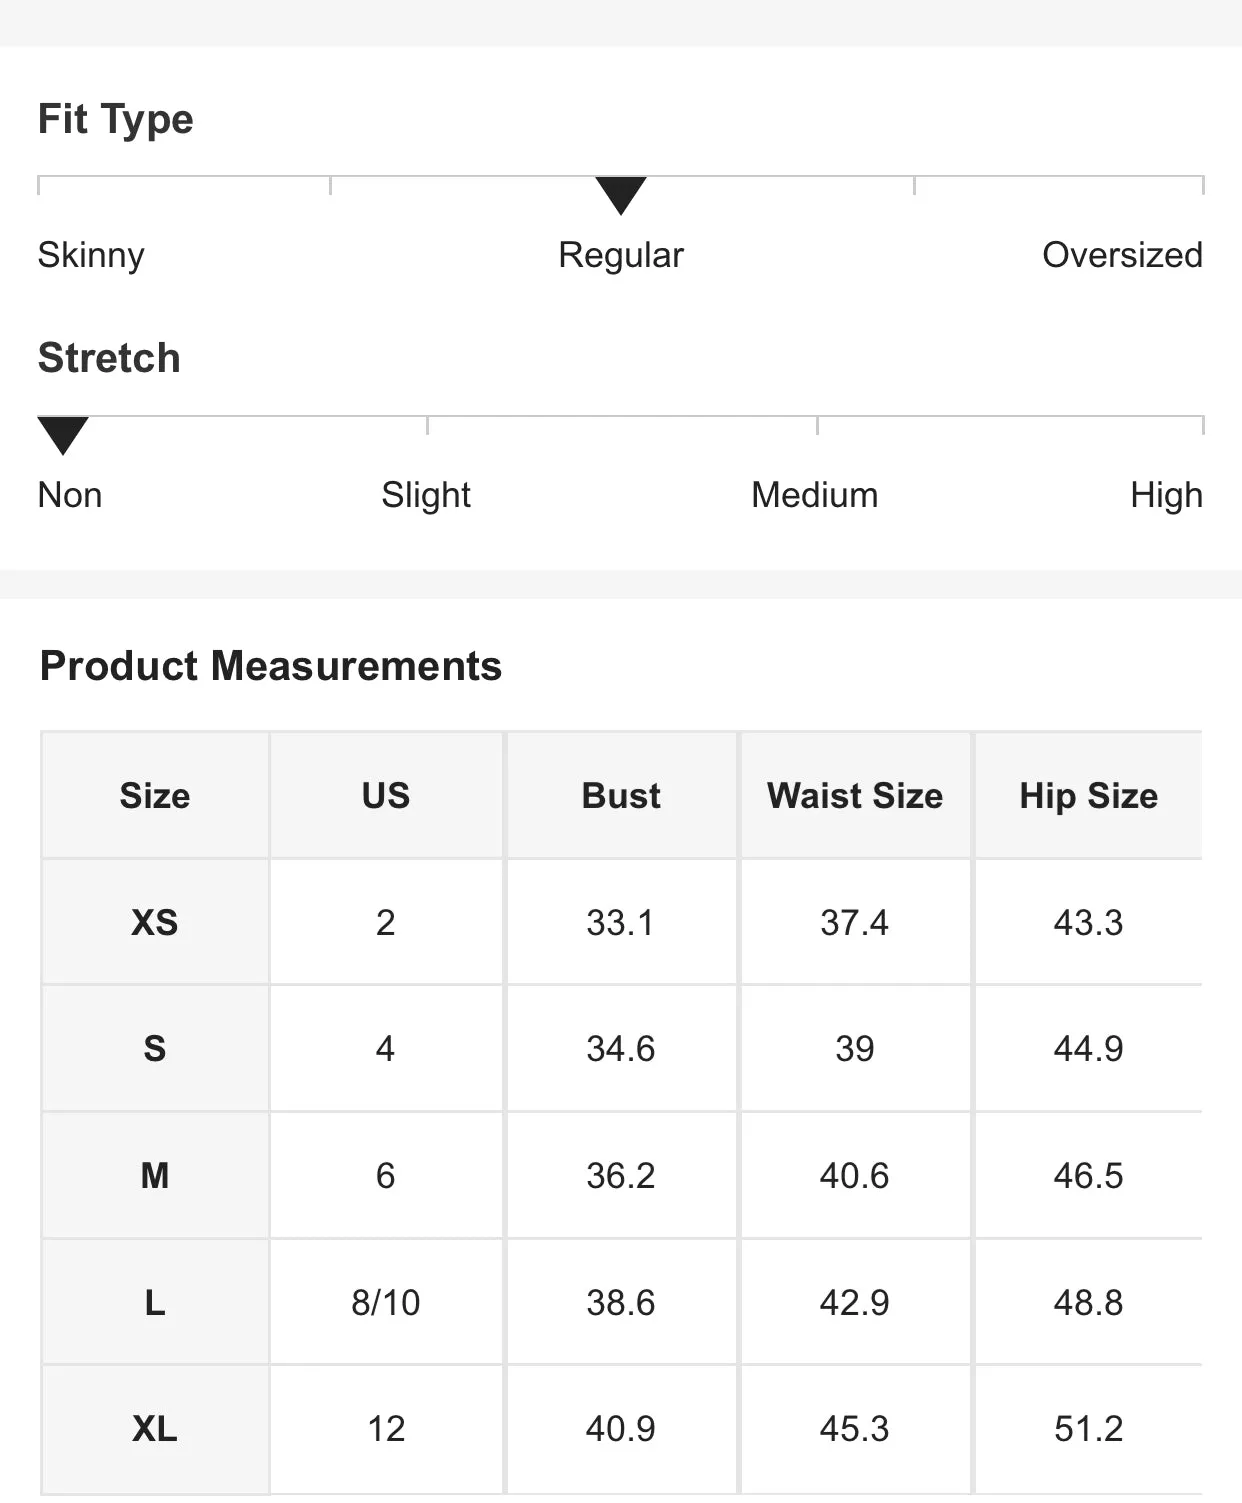Select the XS size row label
Image resolution: width=1242 pixels, height=1503 pixels.
(155, 922)
